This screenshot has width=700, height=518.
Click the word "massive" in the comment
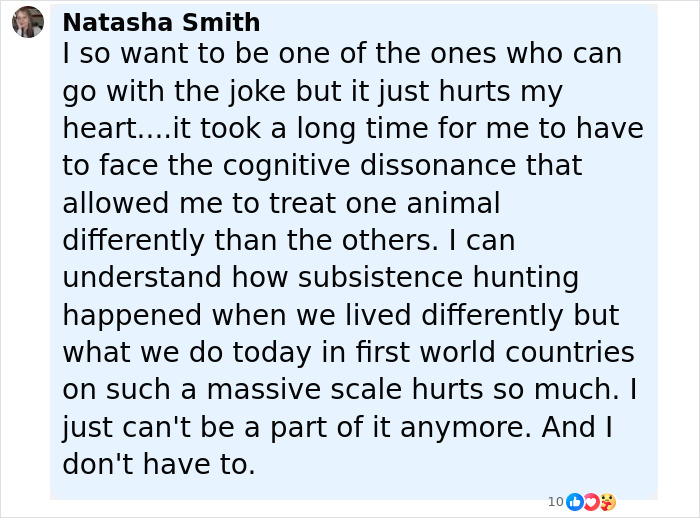(264, 389)
